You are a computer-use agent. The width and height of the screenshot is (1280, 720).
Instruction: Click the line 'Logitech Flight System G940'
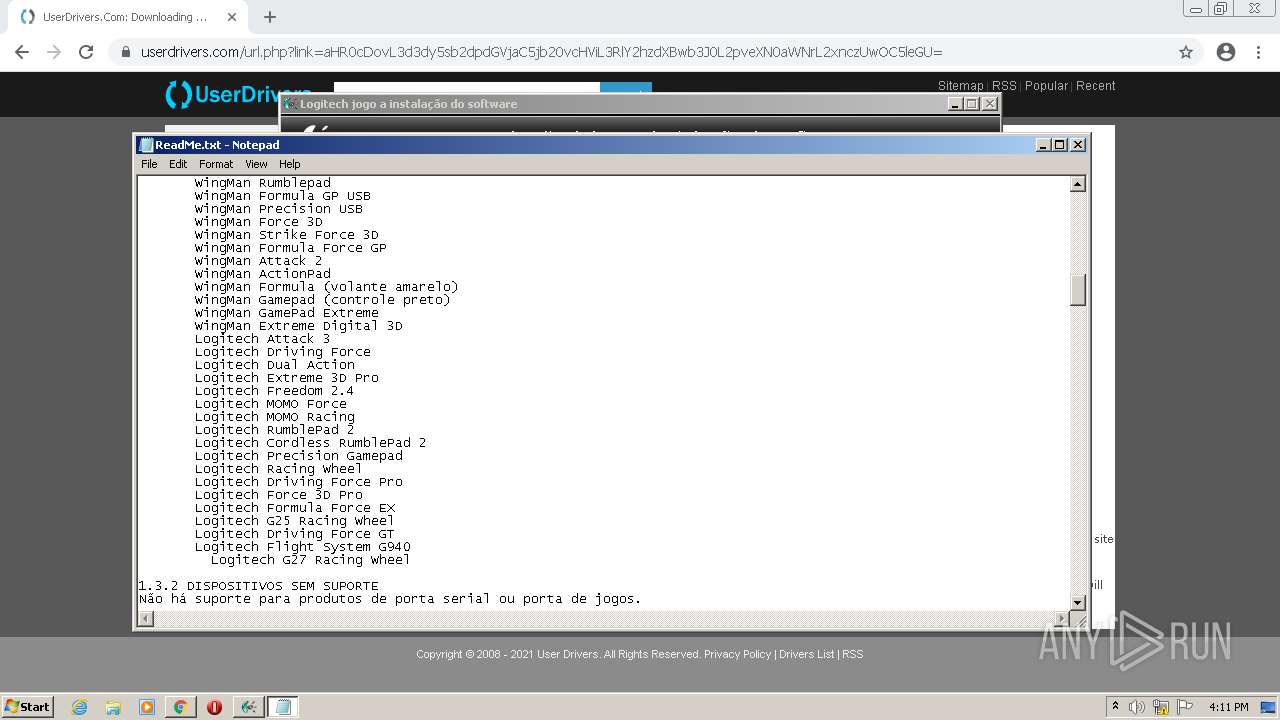[303, 547]
